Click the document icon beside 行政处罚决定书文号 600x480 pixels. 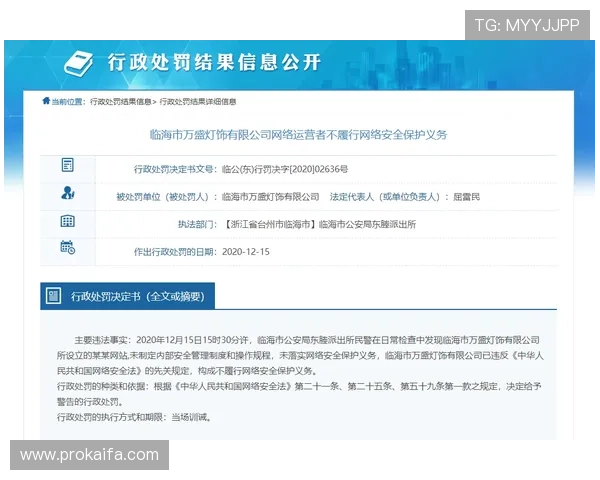[67, 165]
